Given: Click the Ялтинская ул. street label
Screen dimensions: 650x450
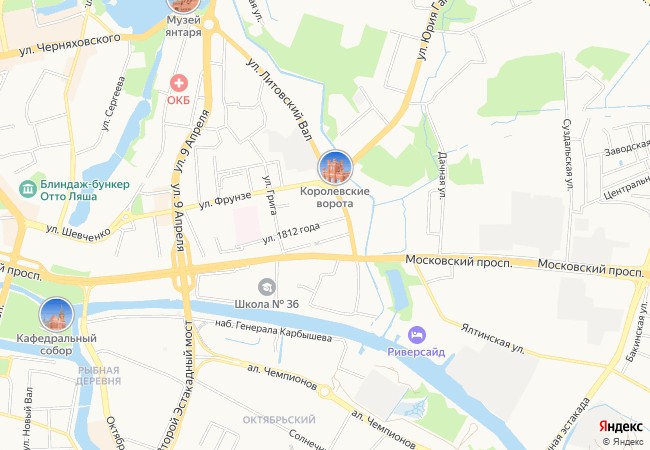Looking at the screenshot, I should [493, 339].
